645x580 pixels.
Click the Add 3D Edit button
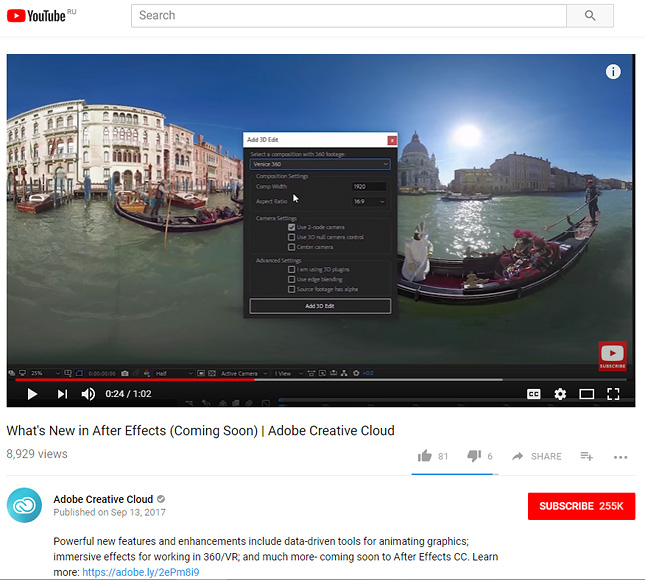click(320, 306)
